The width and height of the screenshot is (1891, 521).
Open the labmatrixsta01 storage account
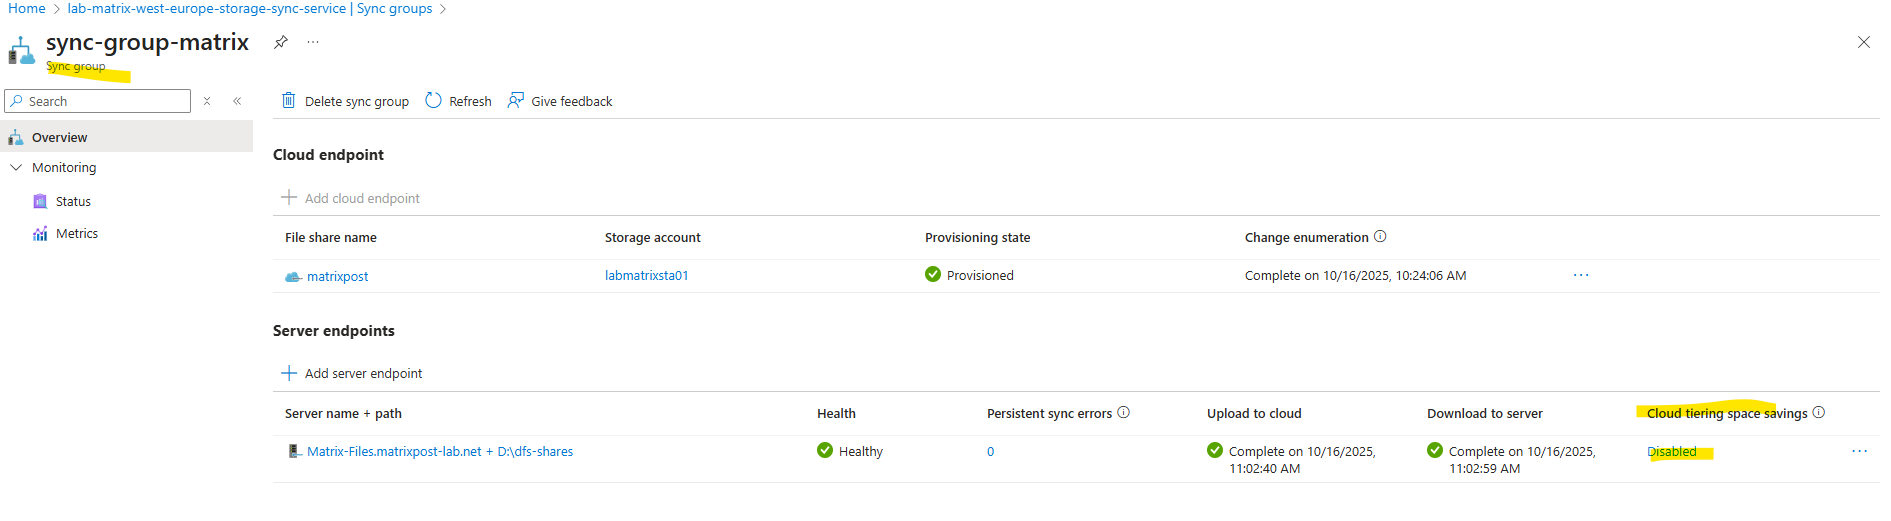(646, 276)
